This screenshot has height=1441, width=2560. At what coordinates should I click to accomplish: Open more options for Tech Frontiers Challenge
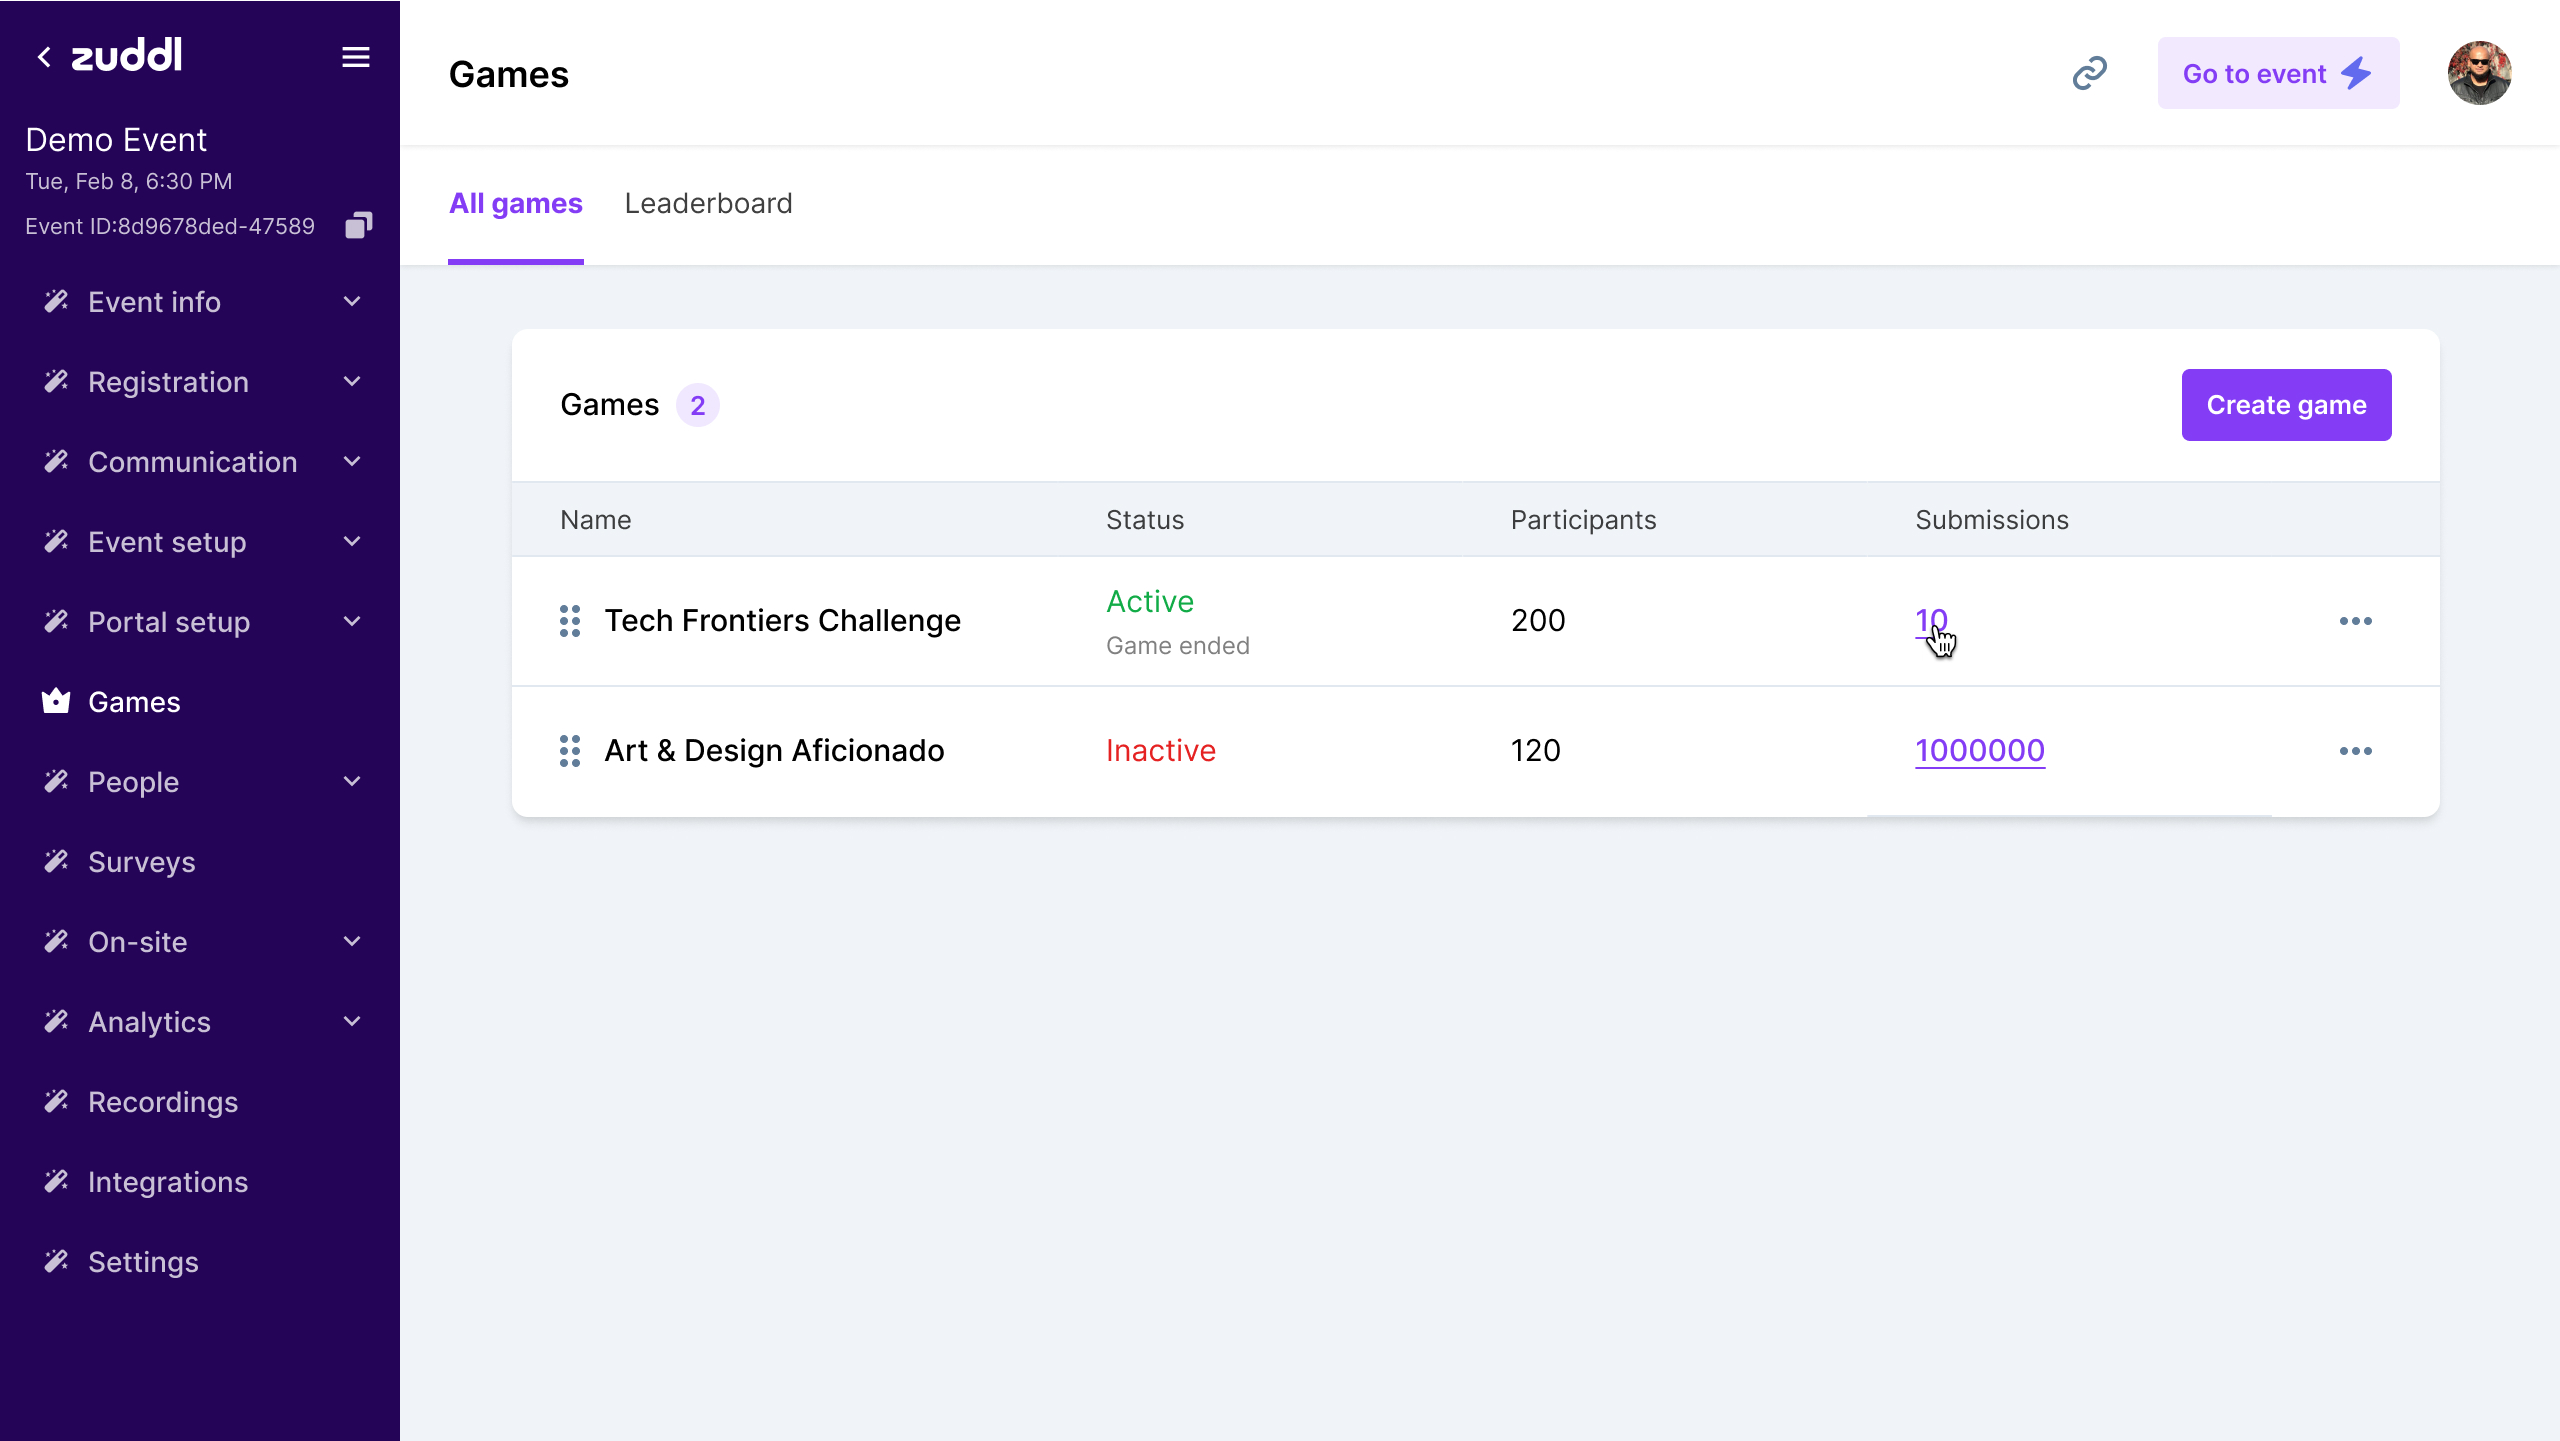(2355, 621)
